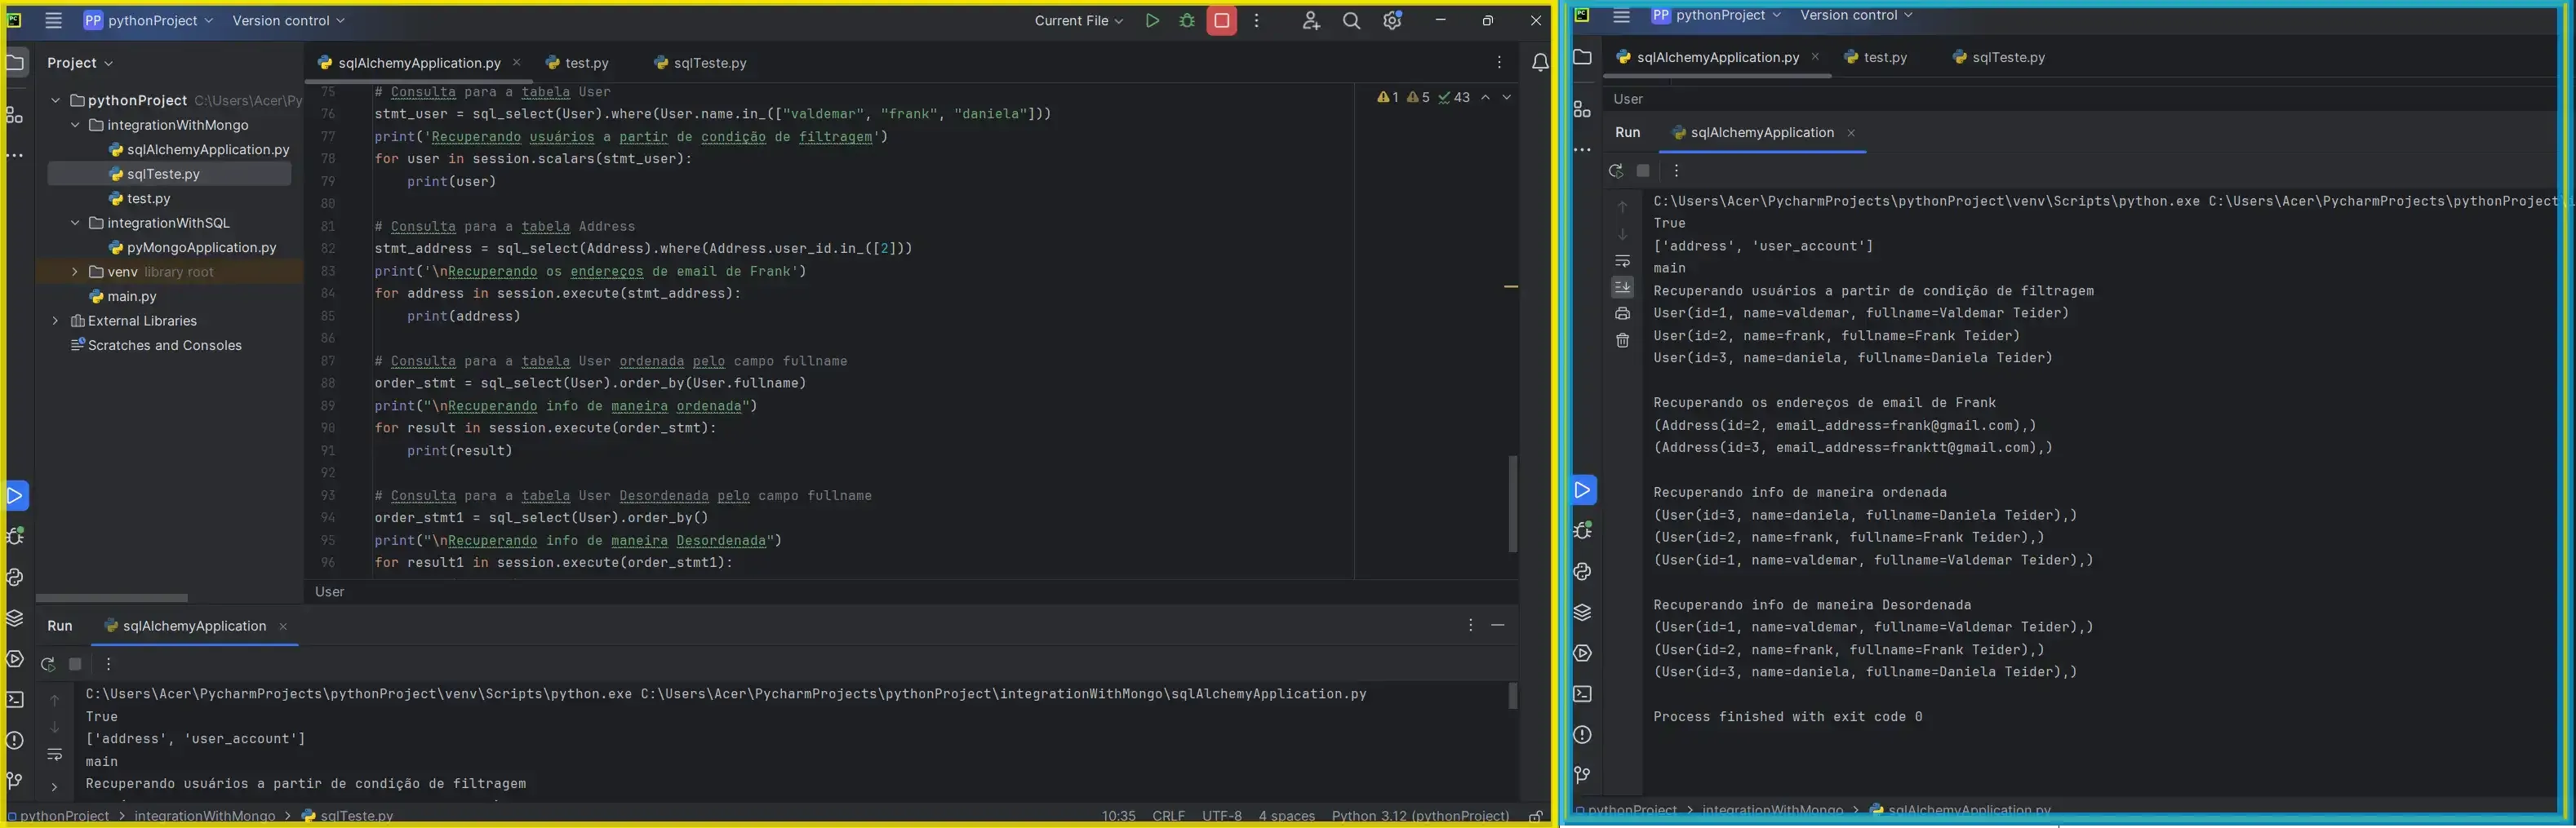2576x828 pixels.
Task: Run the current file with green play button
Action: (x=1152, y=21)
